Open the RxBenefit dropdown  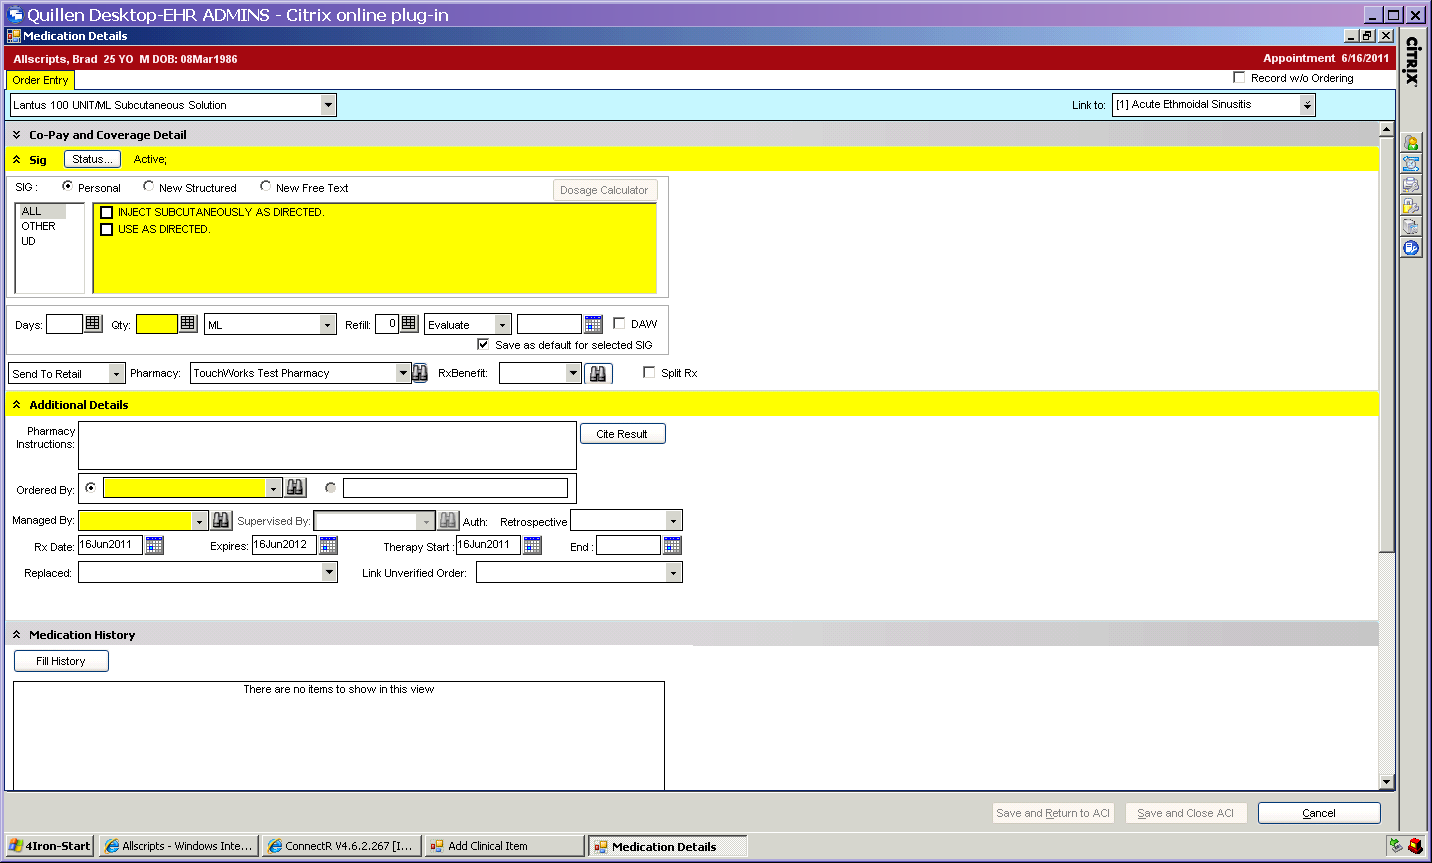(573, 373)
